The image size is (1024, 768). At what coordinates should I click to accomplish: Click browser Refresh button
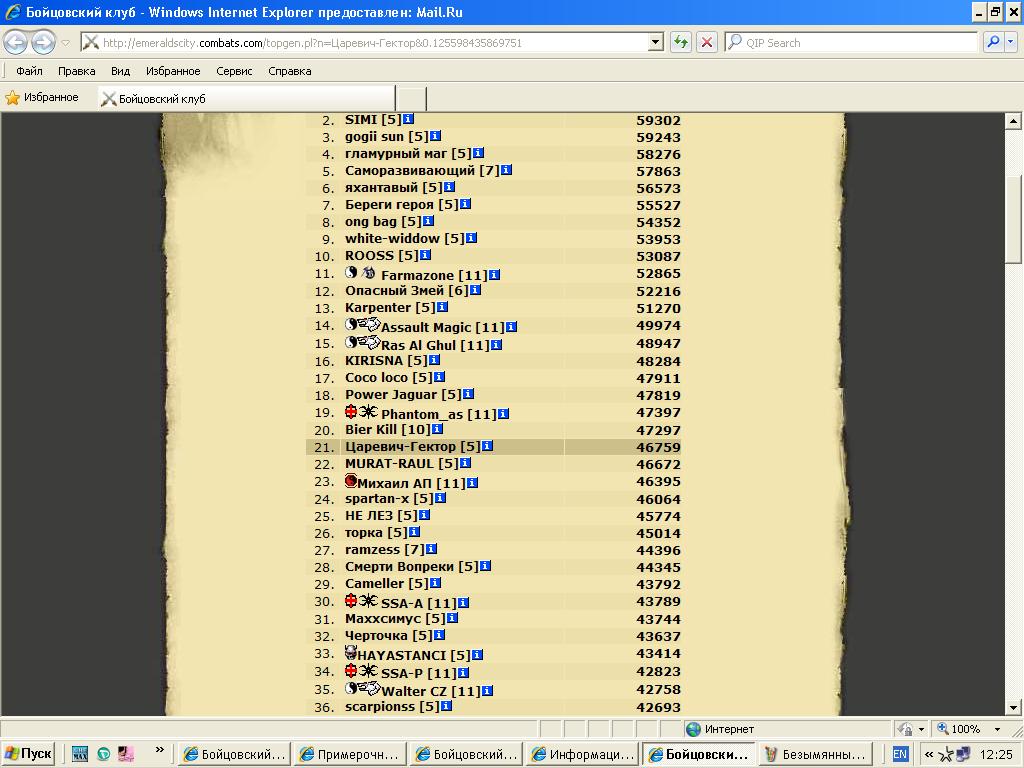pyautogui.click(x=681, y=42)
